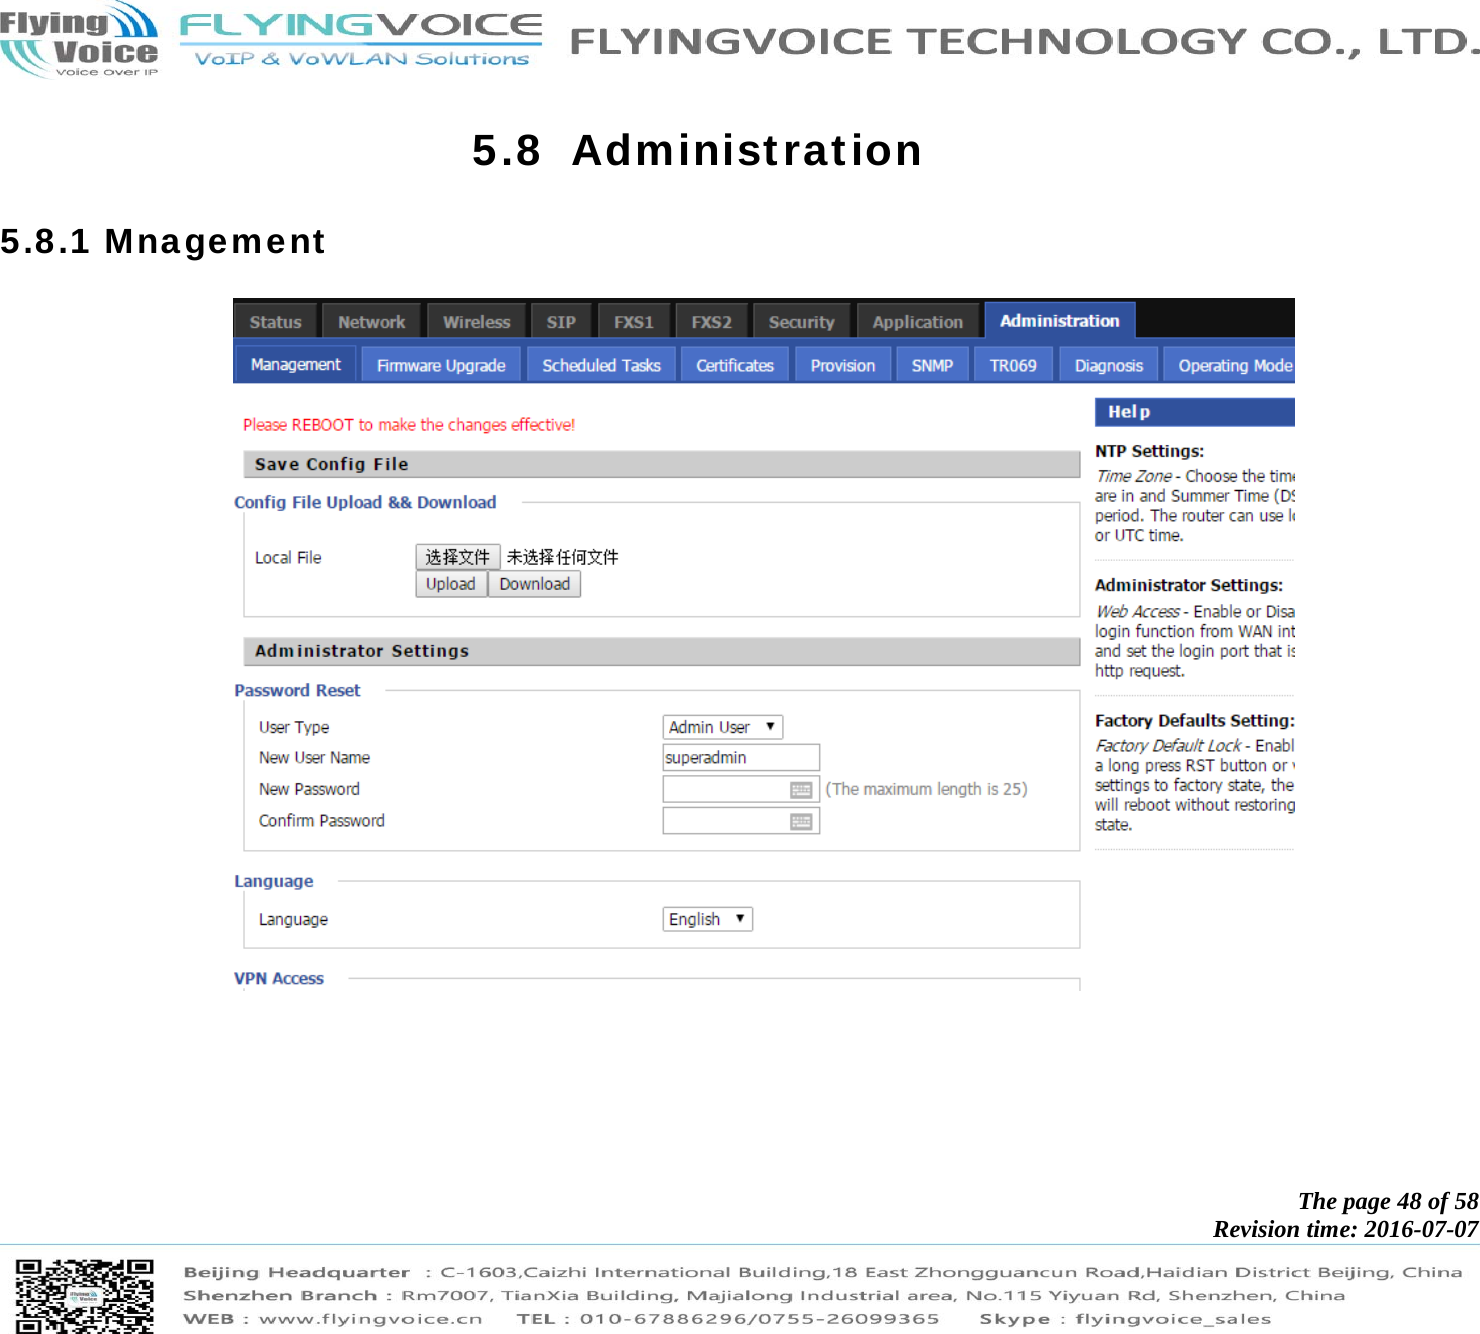Image resolution: width=1480 pixels, height=1334 pixels.
Task: Open the SIP tab
Action: 561,322
